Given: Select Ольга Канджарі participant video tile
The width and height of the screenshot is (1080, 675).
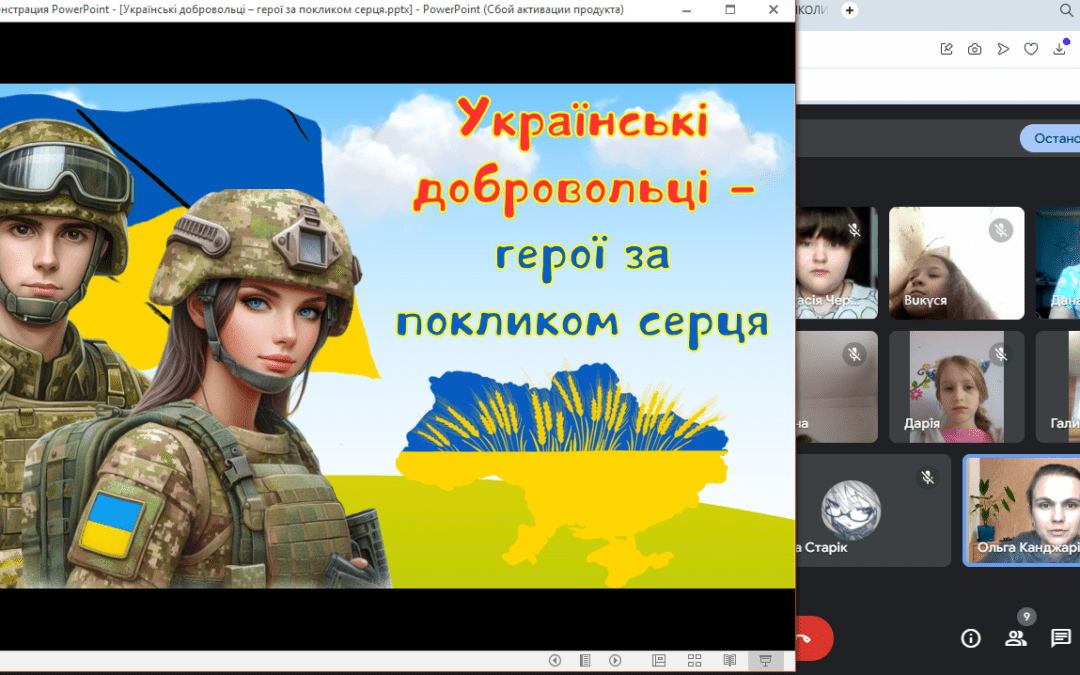Looking at the screenshot, I should tap(1022, 510).
